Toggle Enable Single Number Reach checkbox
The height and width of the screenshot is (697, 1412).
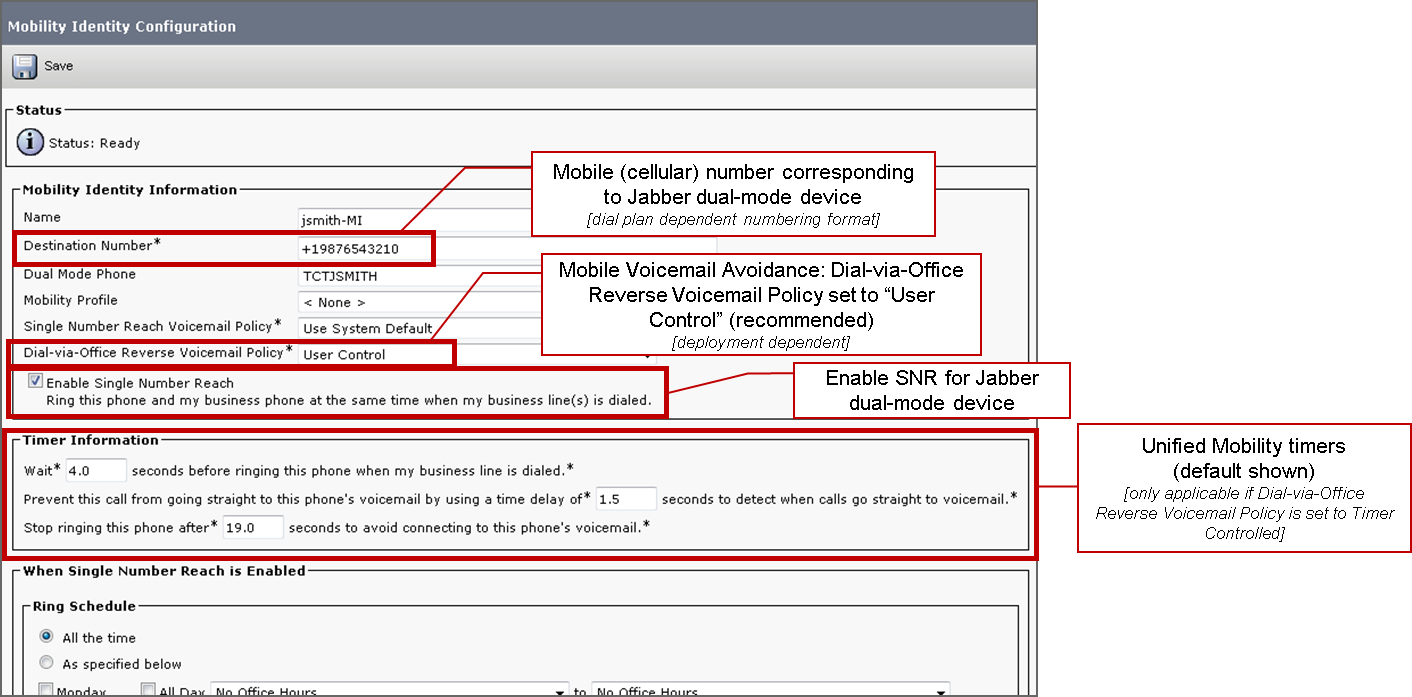[36, 381]
